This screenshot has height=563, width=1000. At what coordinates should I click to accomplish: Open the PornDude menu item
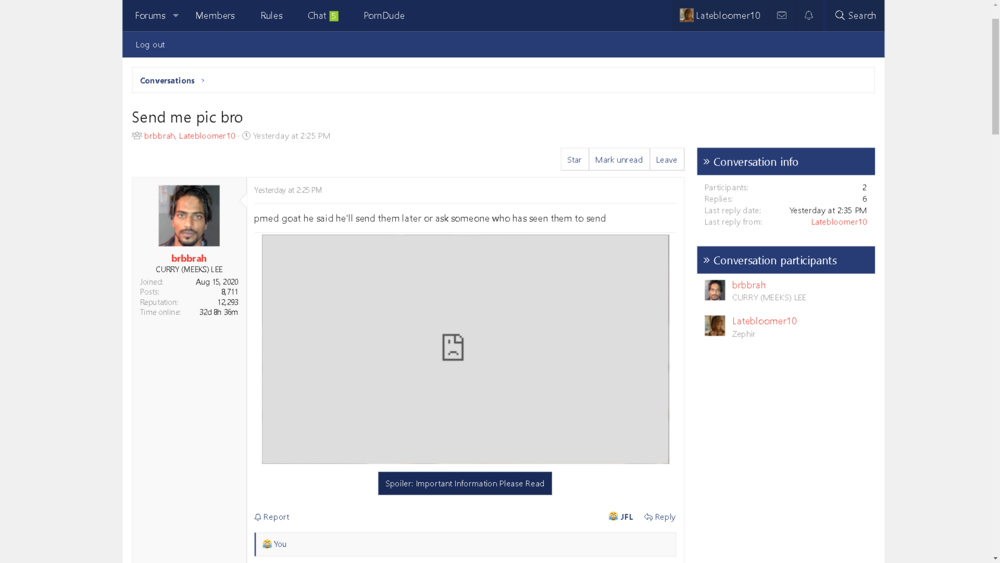pyautogui.click(x=384, y=15)
